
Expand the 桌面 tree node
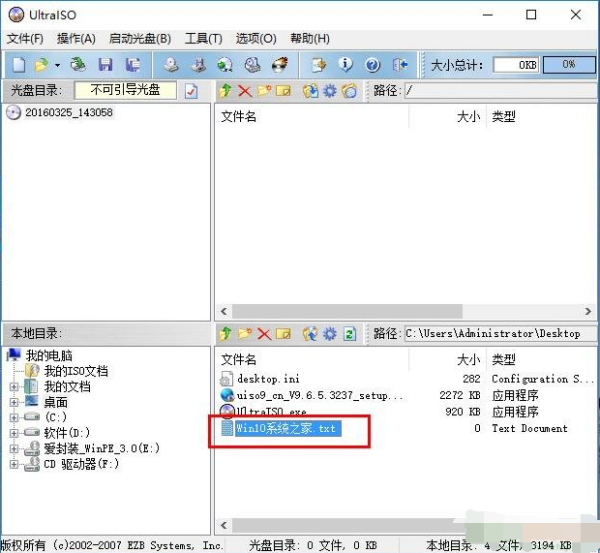(x=14, y=402)
